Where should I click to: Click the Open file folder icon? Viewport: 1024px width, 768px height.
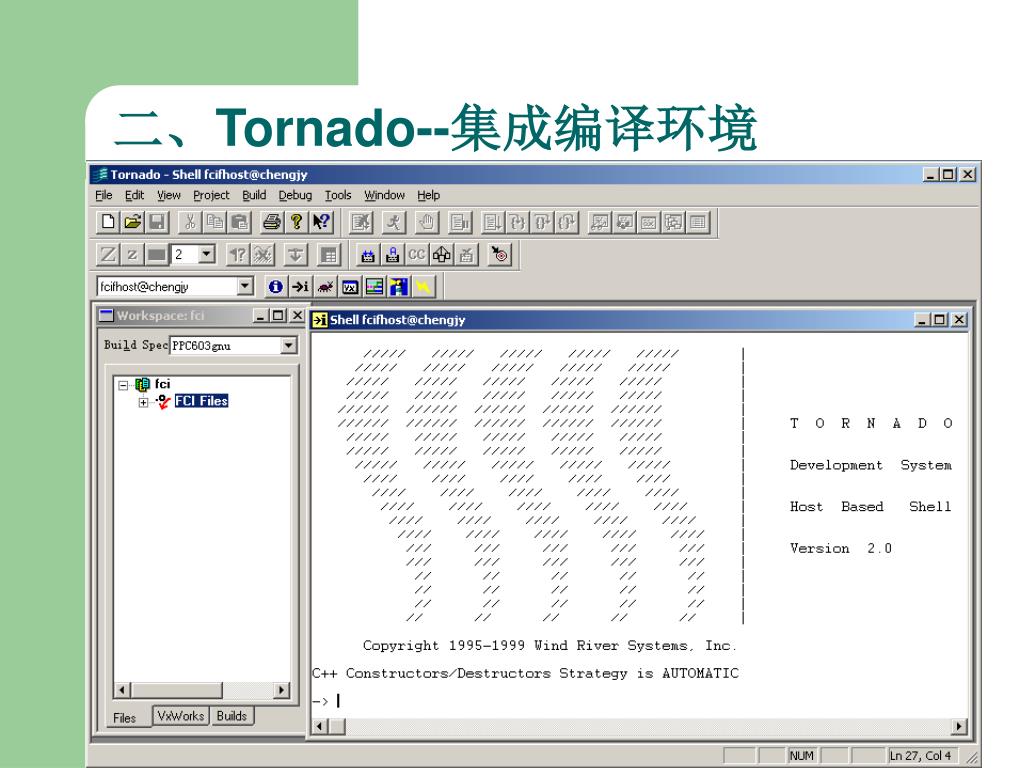coord(133,222)
